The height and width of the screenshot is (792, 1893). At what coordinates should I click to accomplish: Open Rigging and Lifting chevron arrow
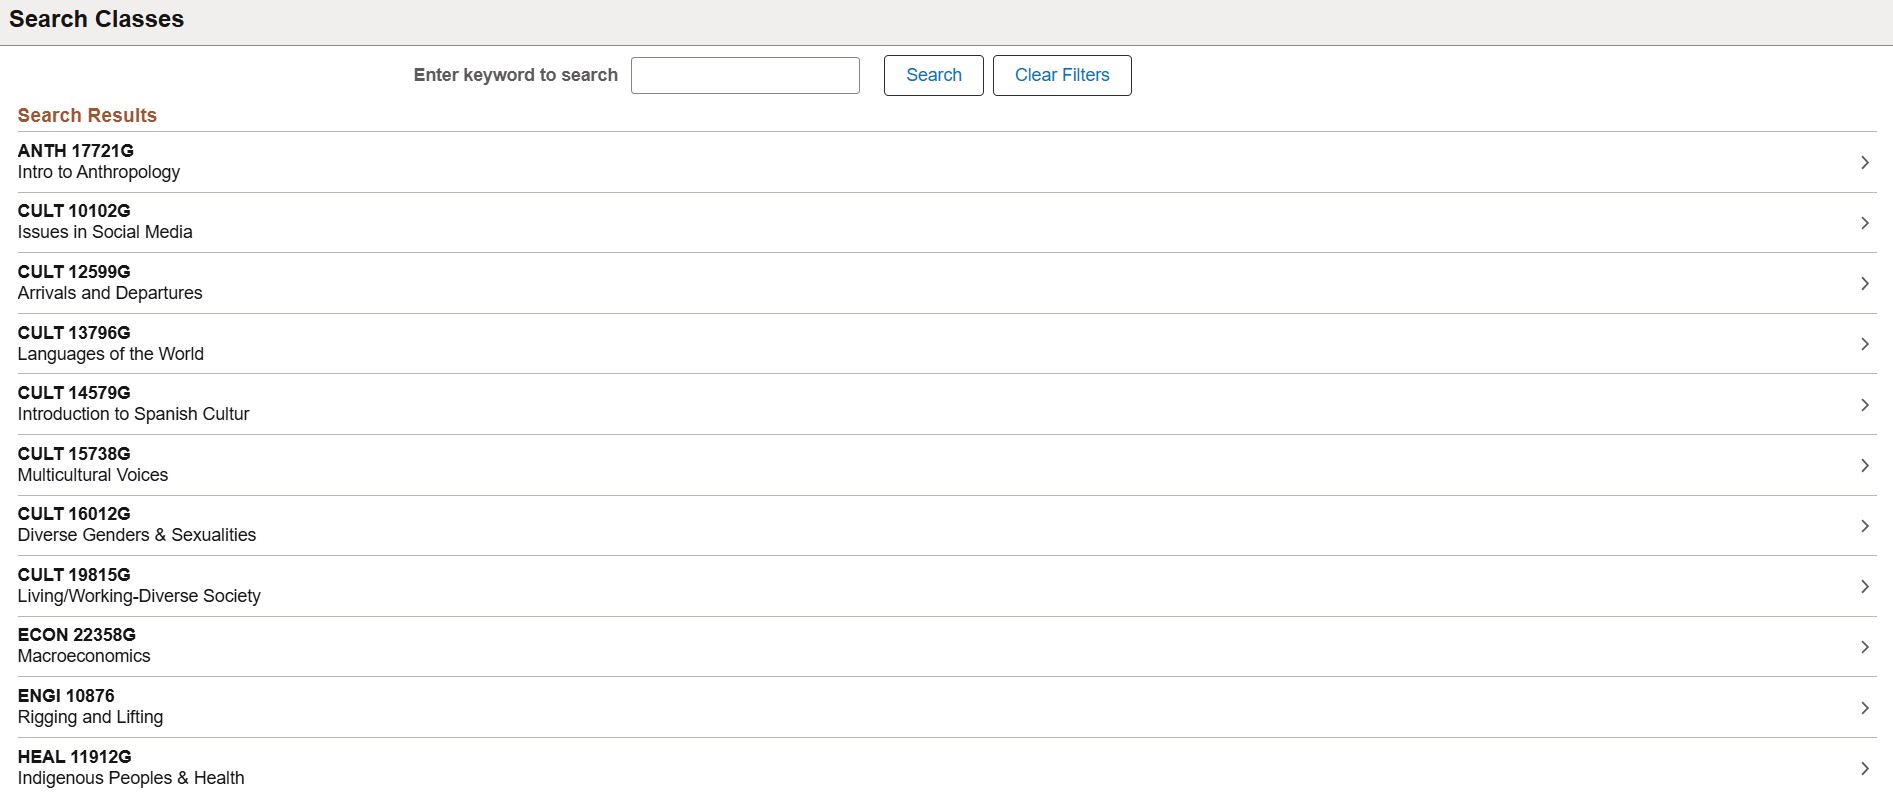(x=1864, y=708)
